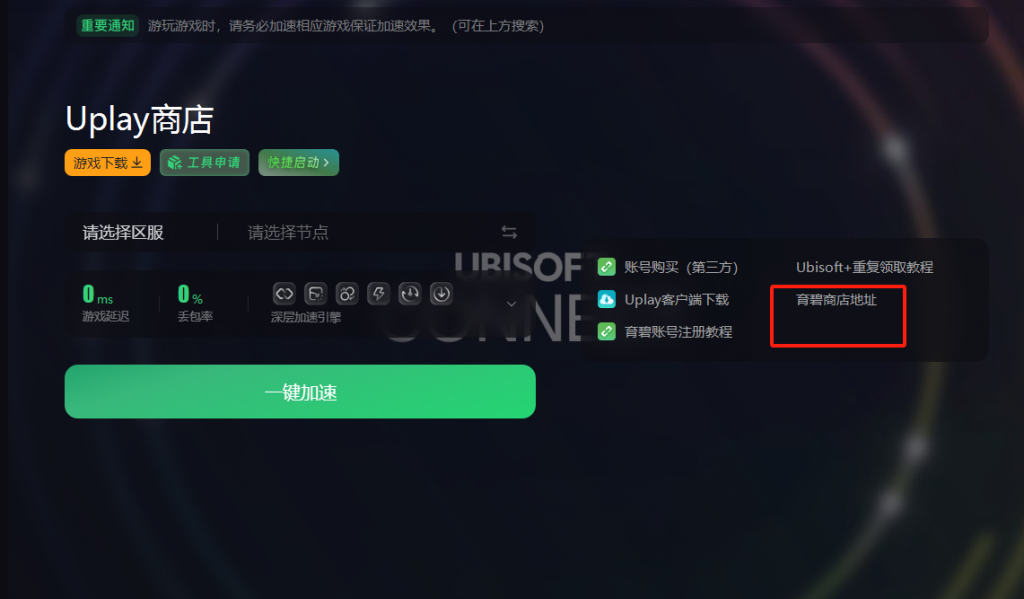
Task: Click the link icon beside 育碧账号注册教程
Action: coord(607,331)
